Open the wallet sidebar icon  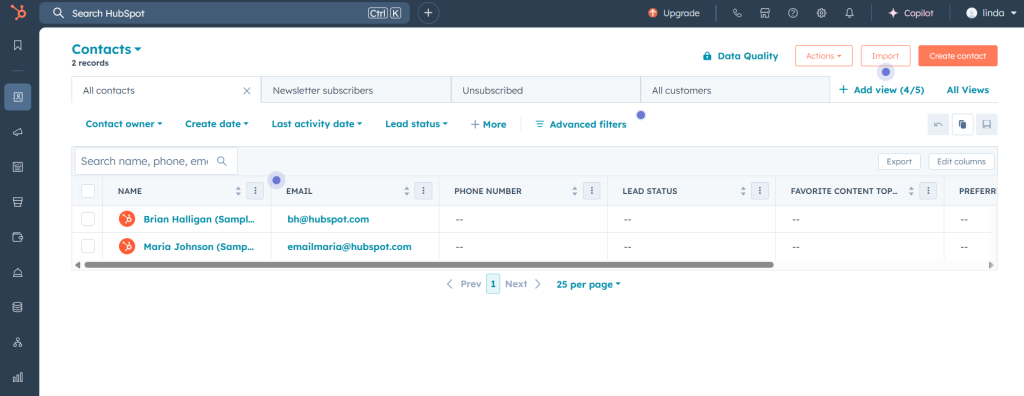point(18,237)
